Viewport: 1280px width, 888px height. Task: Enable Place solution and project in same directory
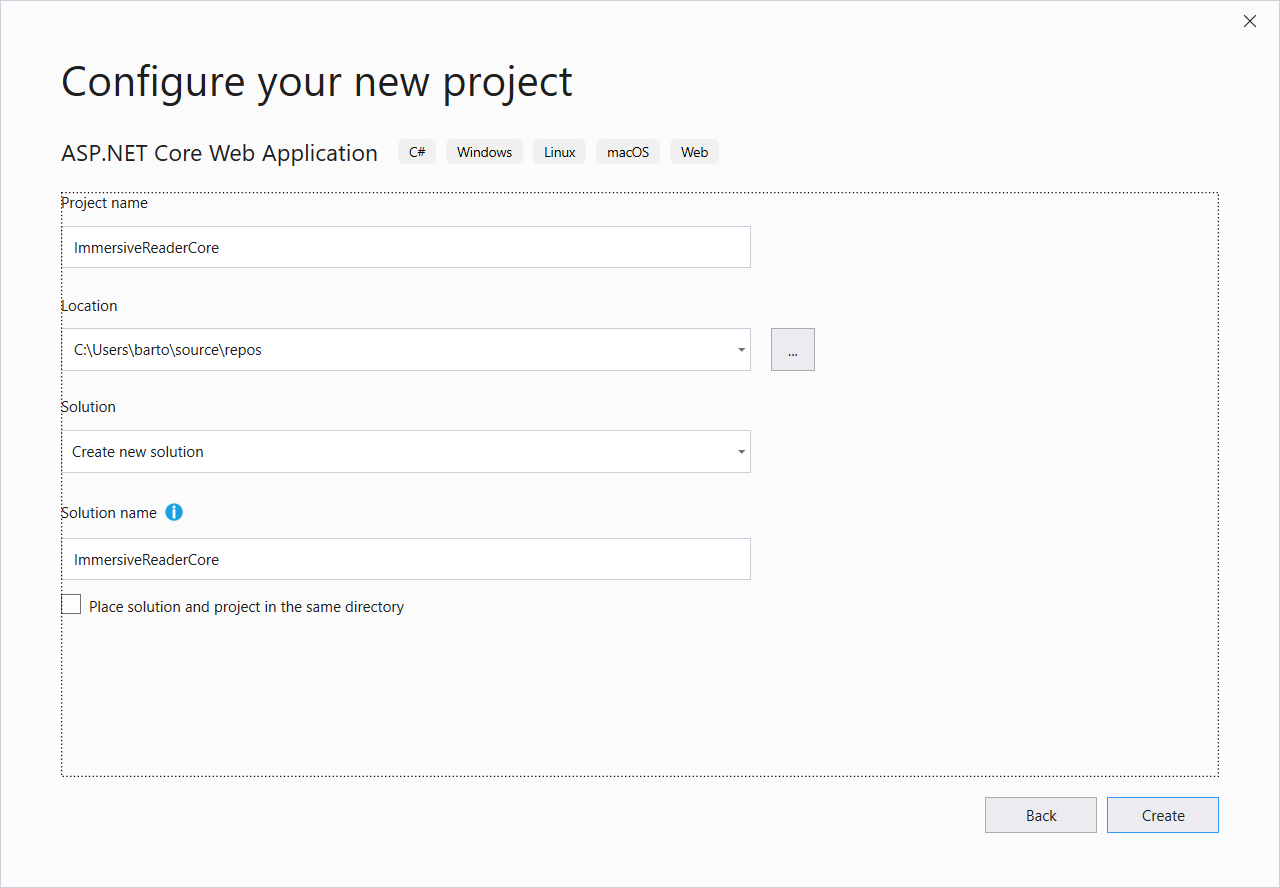pyautogui.click(x=72, y=605)
